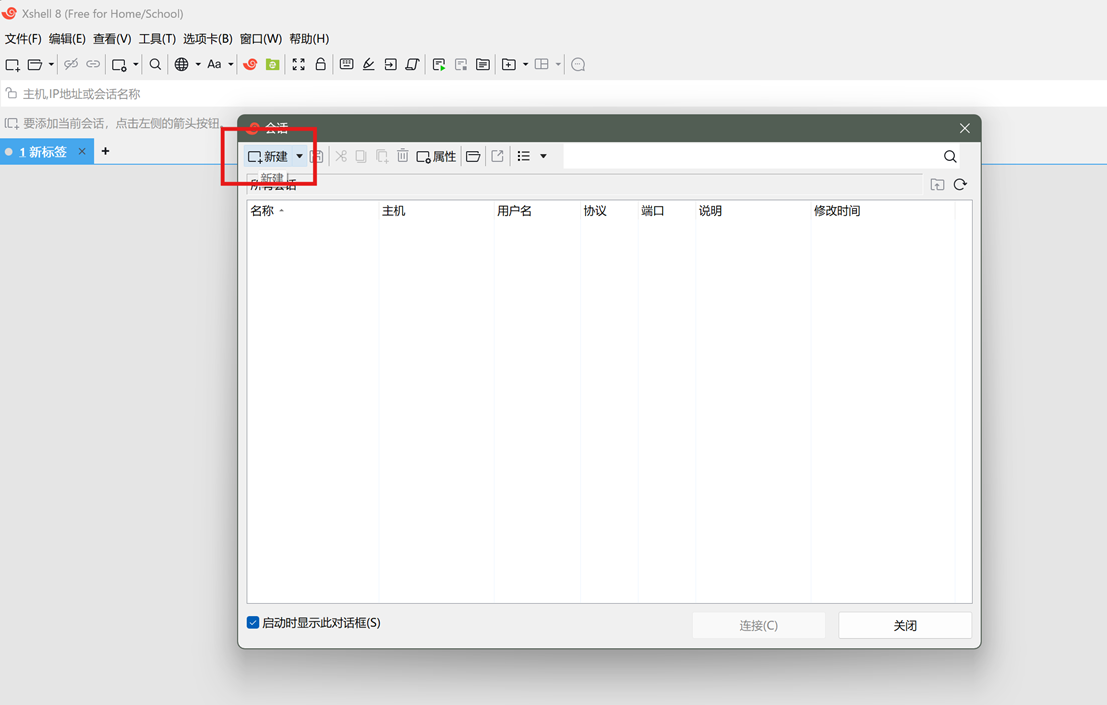This screenshot has width=1107, height=705.
Task: Open the 查看(V) menu
Action: 112,39
